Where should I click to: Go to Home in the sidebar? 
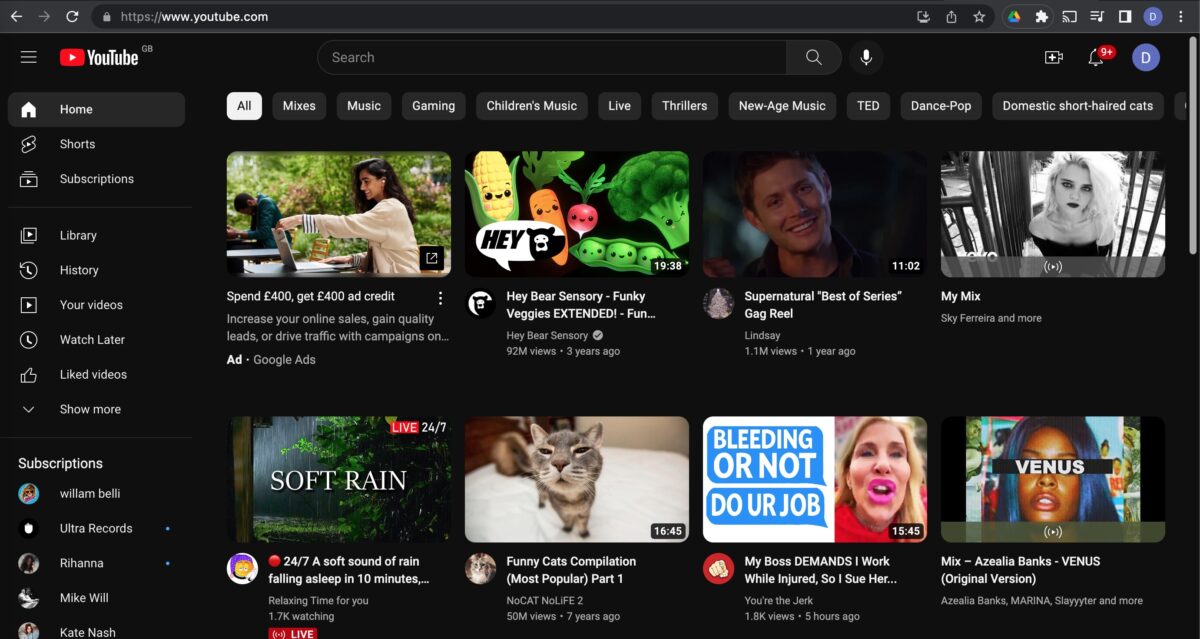(96, 109)
